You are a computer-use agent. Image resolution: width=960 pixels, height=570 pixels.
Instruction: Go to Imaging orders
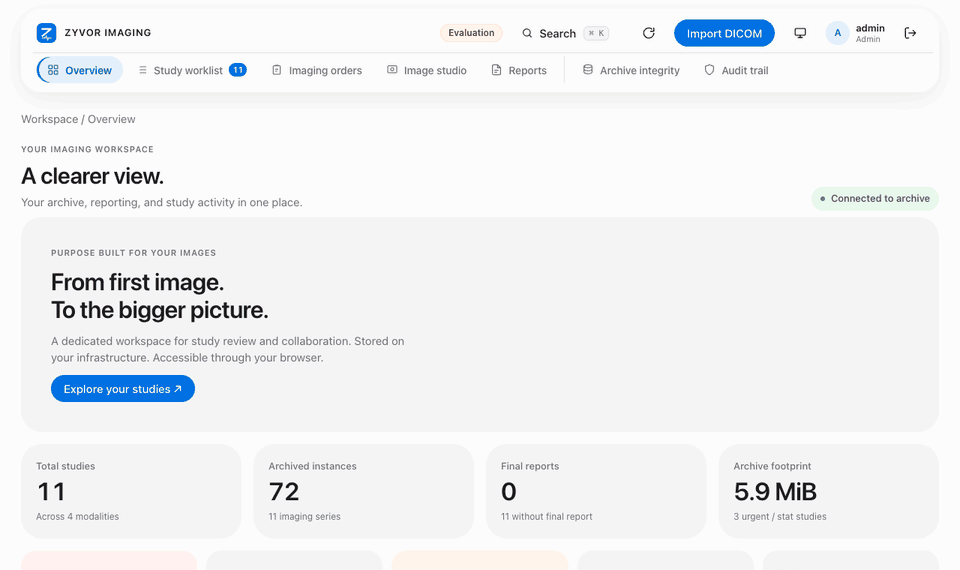click(x=317, y=70)
